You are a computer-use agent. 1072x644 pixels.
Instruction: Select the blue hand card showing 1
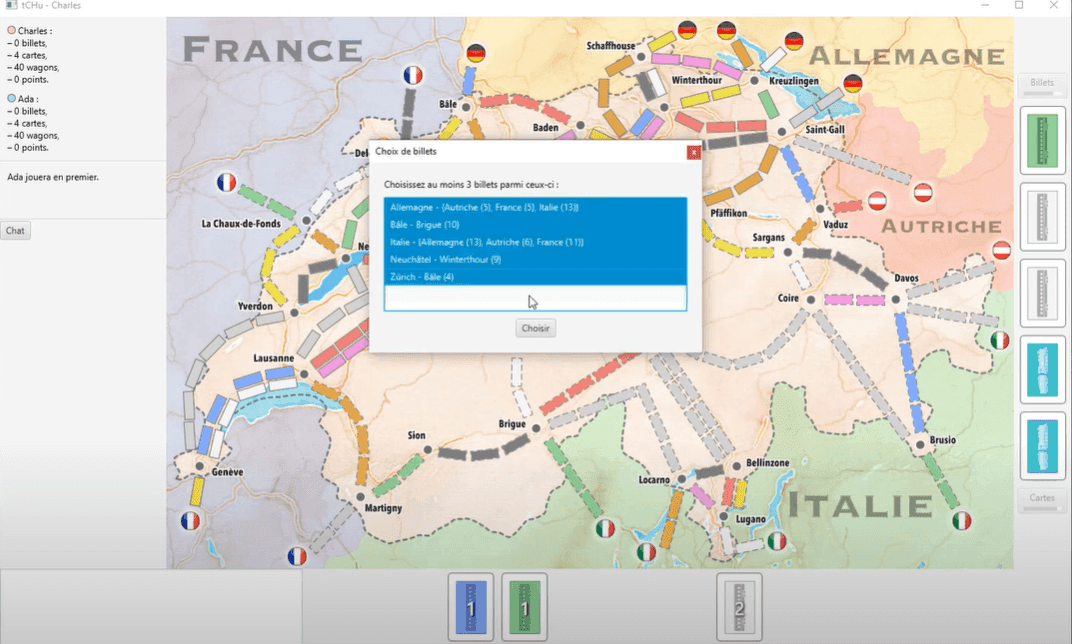point(471,607)
